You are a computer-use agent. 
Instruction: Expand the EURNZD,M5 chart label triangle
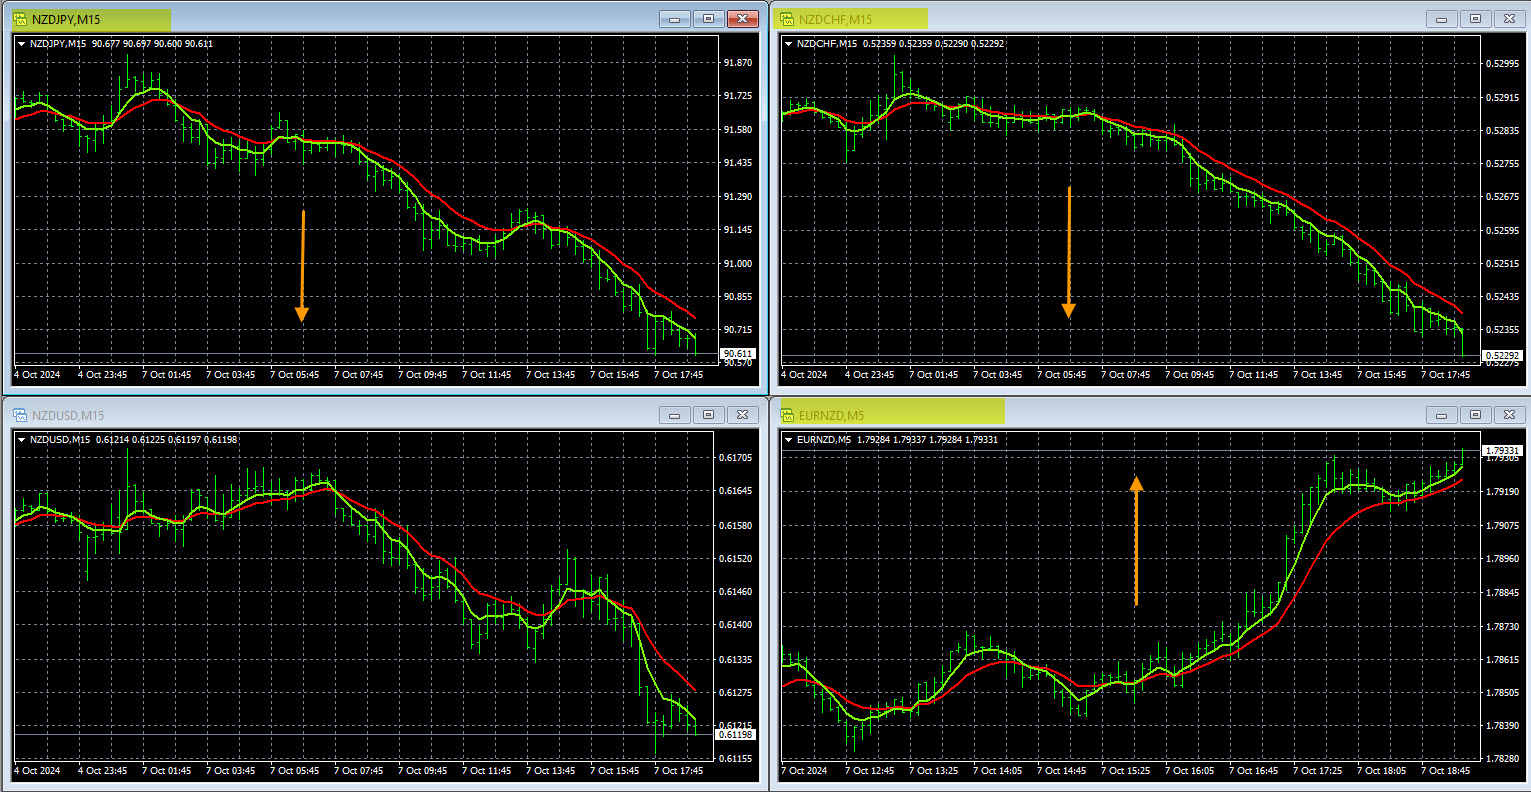click(x=789, y=440)
